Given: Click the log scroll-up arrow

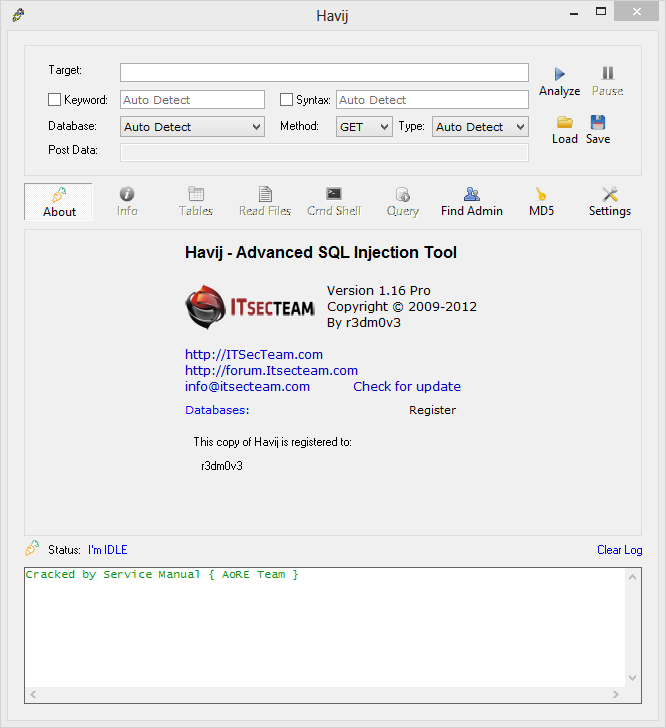Looking at the screenshot, I should pos(632,577).
